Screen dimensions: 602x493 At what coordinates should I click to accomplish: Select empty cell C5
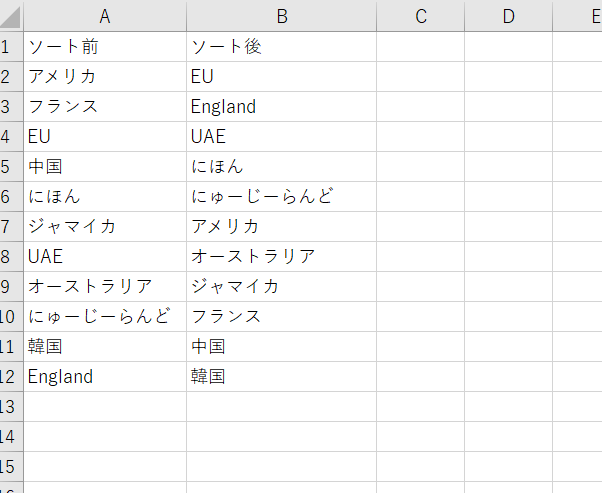tap(420, 166)
